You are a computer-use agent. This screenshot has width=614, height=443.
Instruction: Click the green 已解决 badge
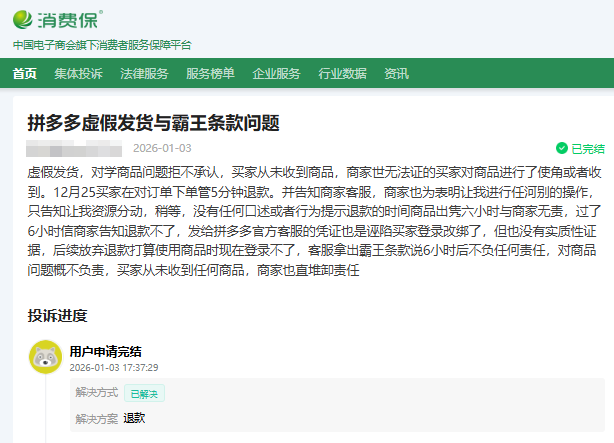click(144, 393)
